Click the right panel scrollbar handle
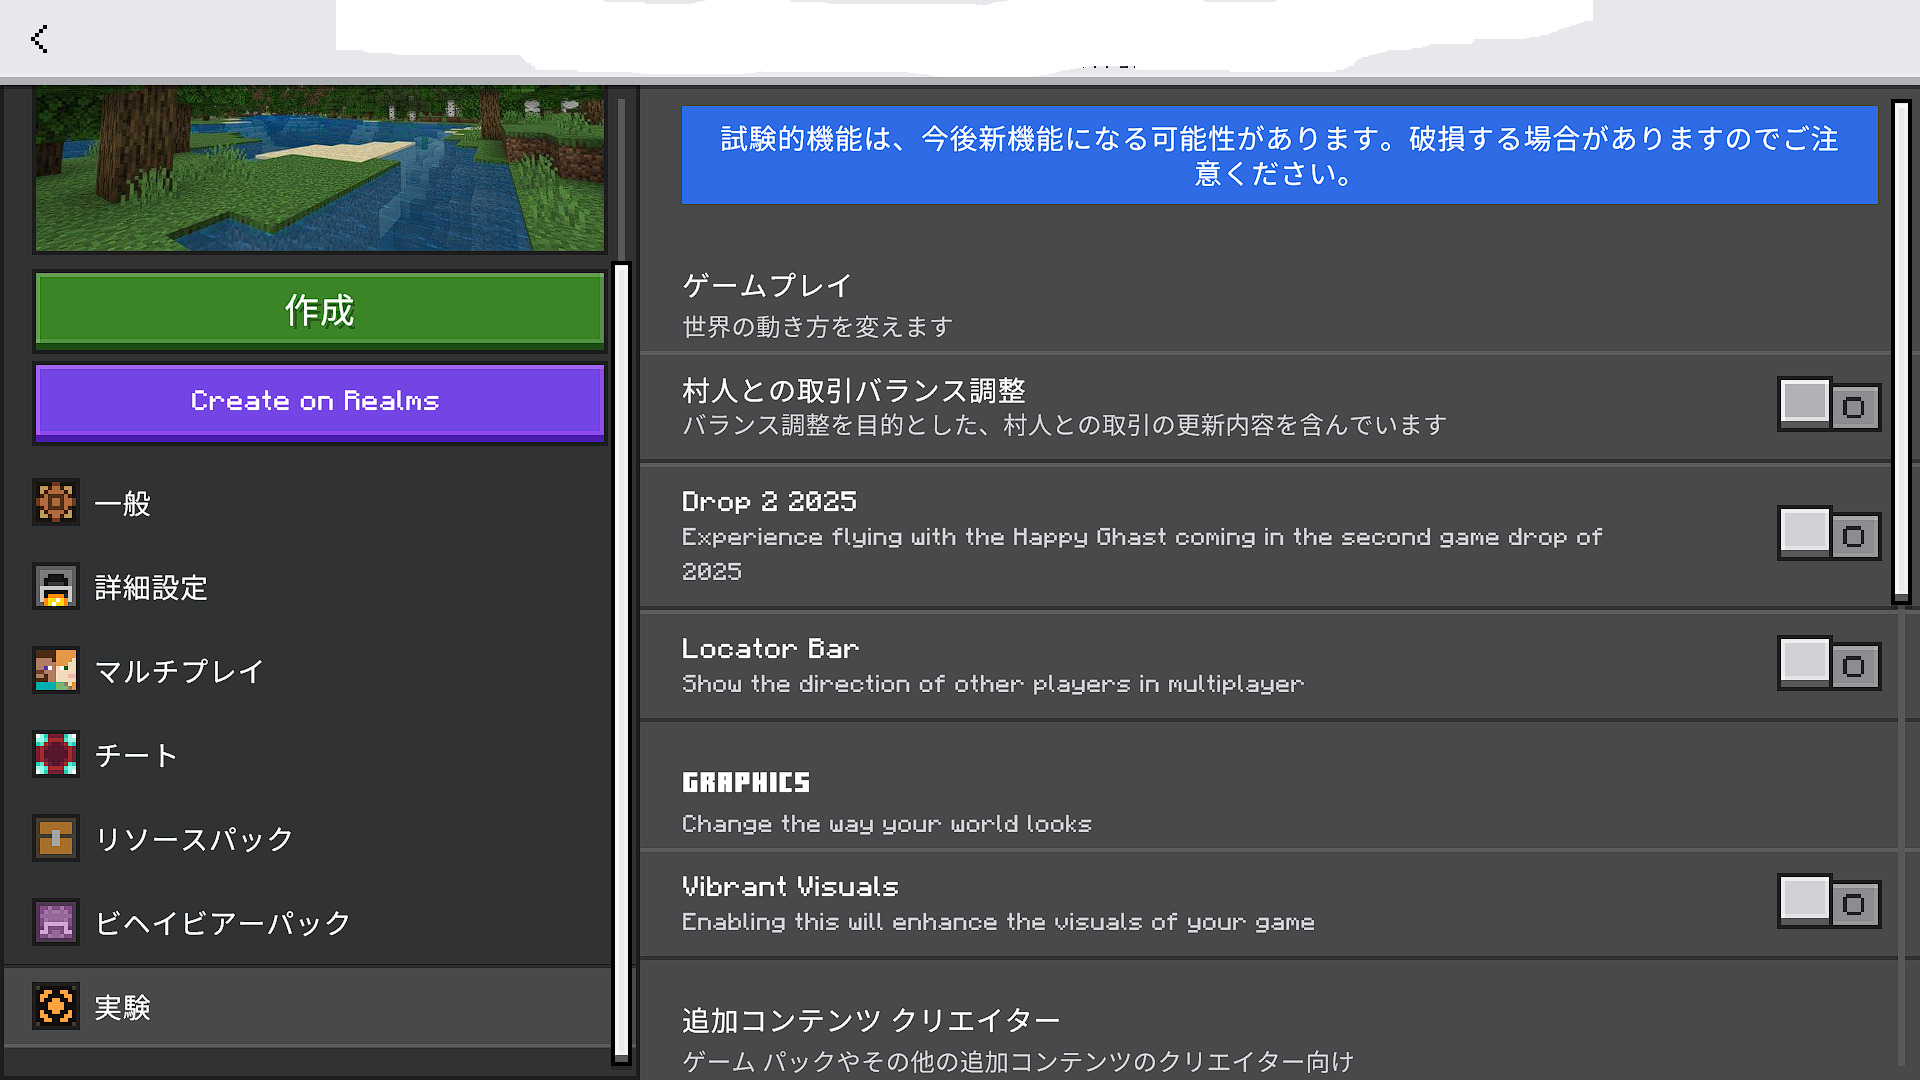1920x1080 pixels. [1900, 350]
